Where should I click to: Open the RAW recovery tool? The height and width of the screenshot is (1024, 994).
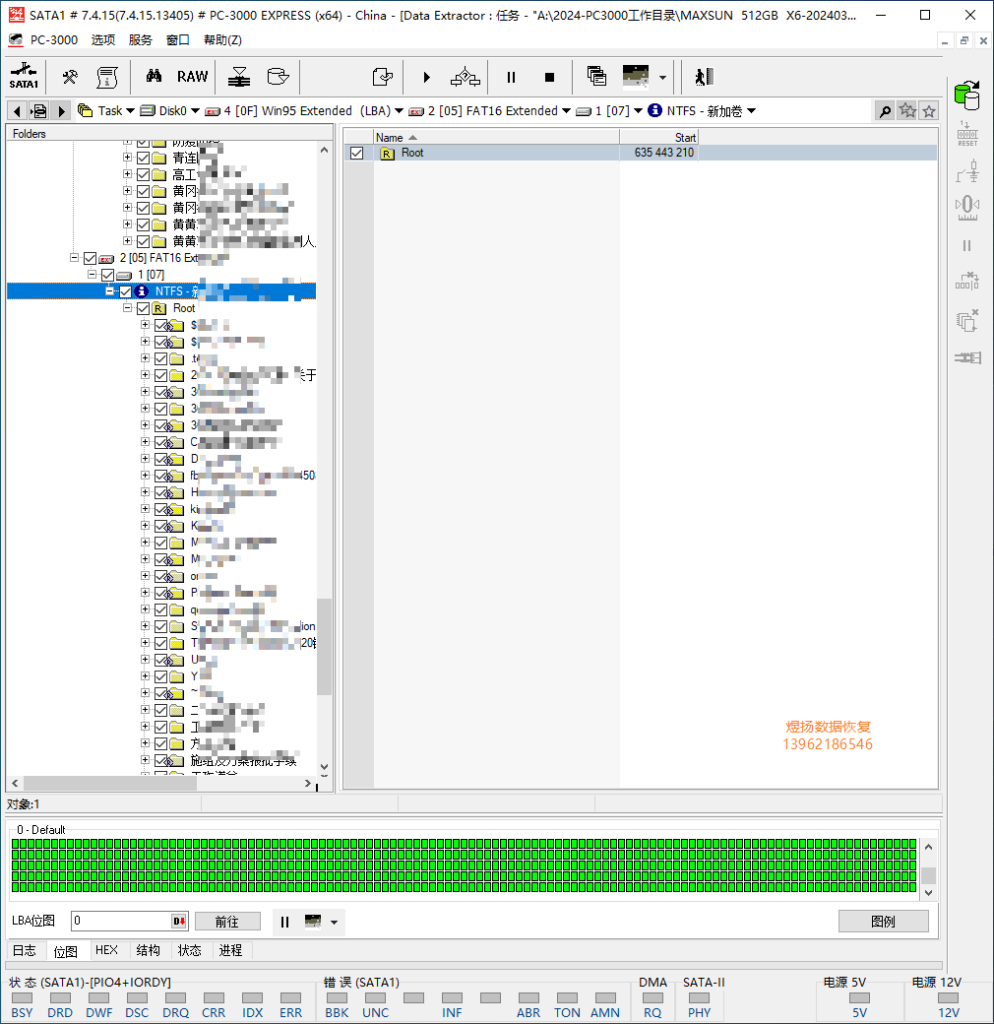[192, 77]
